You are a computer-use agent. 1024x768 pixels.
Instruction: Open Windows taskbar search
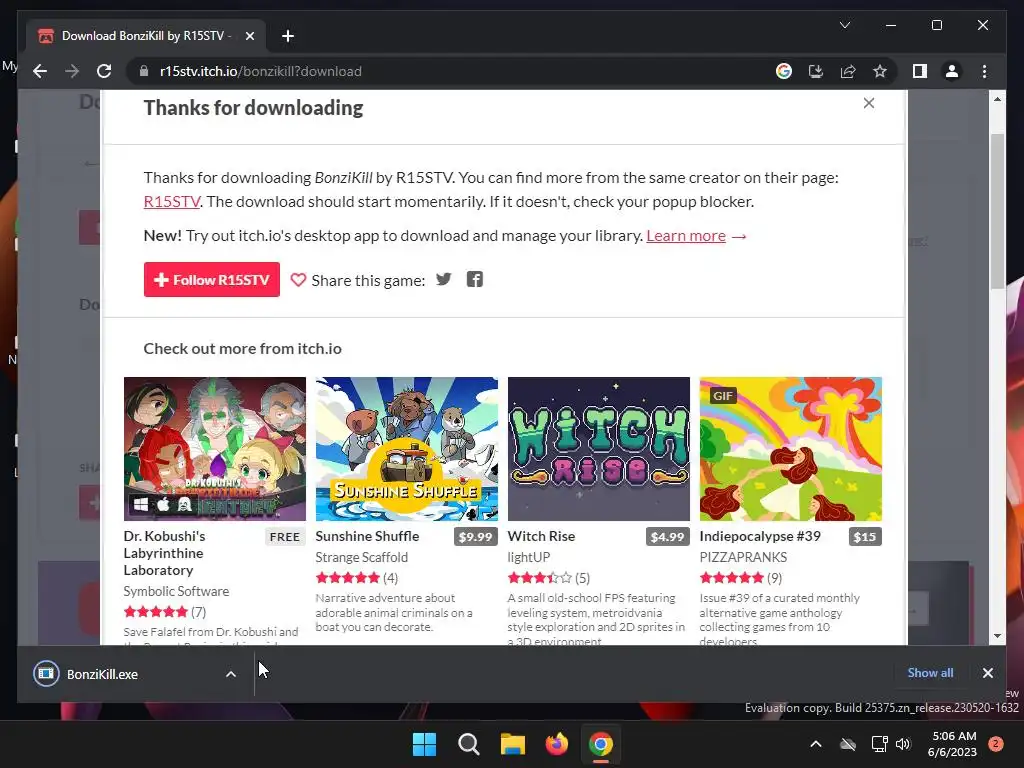click(x=468, y=744)
